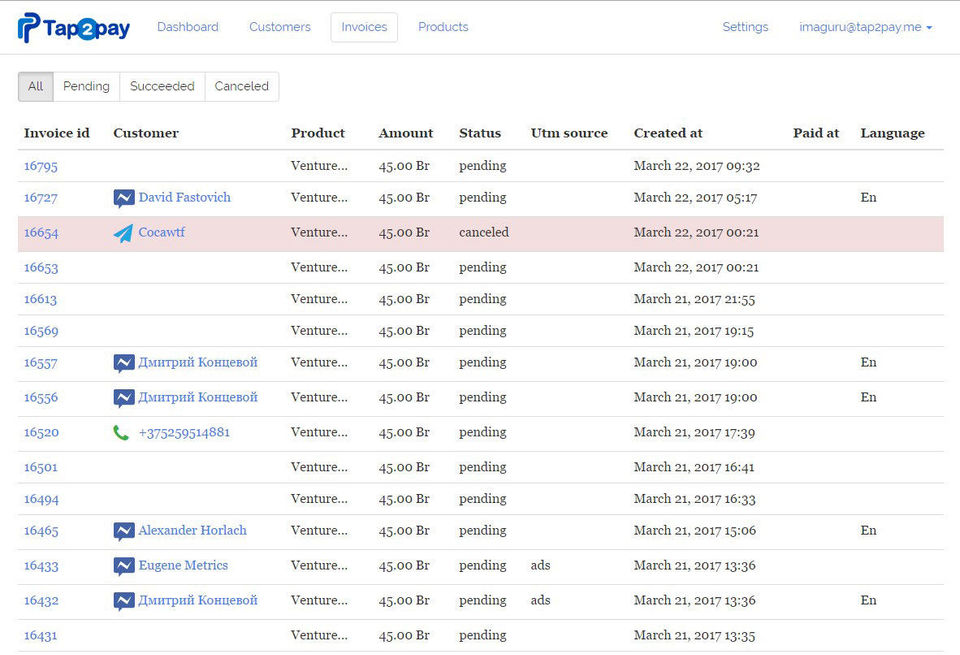Screen dimensions: 960x655
Task: Click the Tap2pay logo
Action: (74, 28)
